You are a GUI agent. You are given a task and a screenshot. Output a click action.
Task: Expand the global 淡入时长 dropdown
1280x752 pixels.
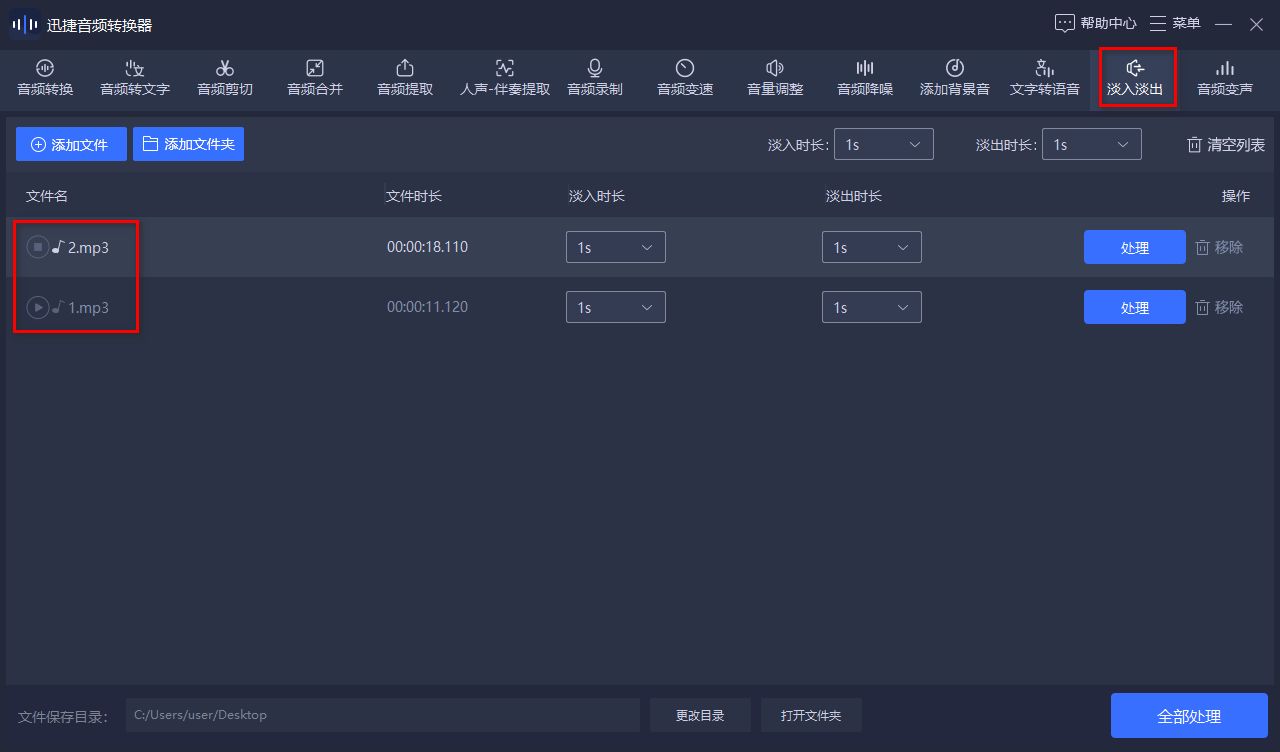click(x=884, y=144)
